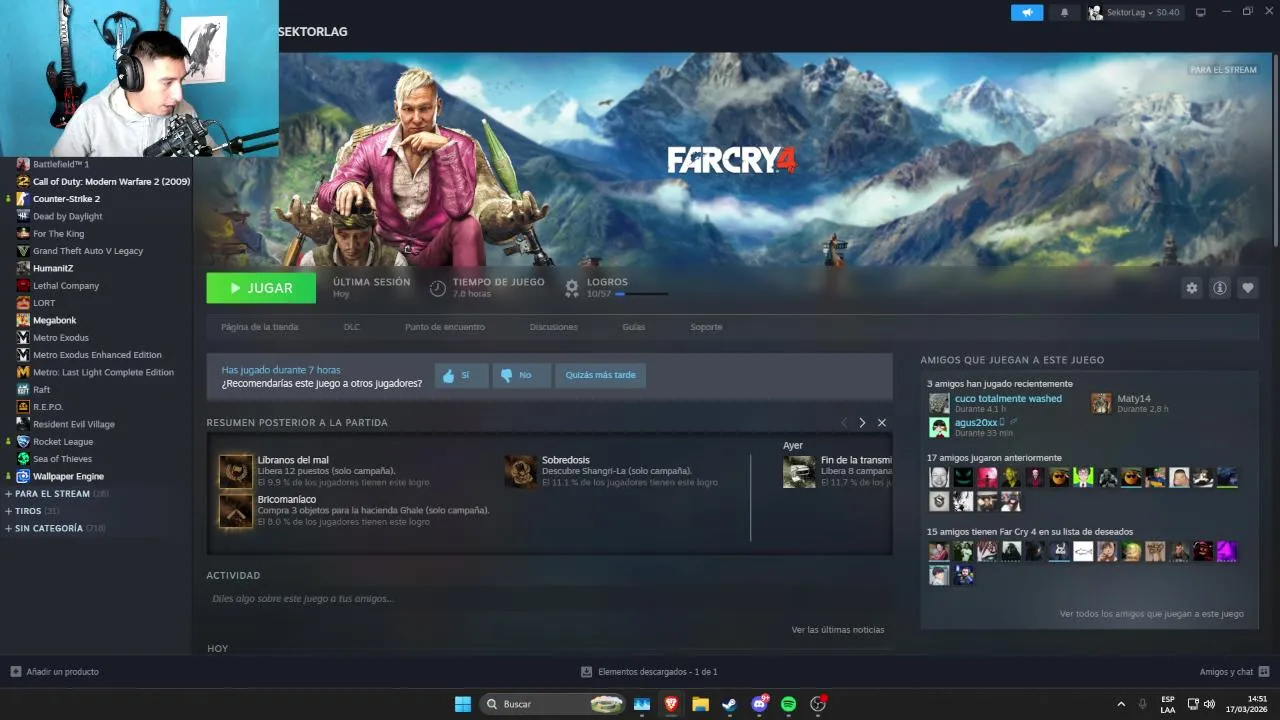Open the Guías tab

point(634,327)
